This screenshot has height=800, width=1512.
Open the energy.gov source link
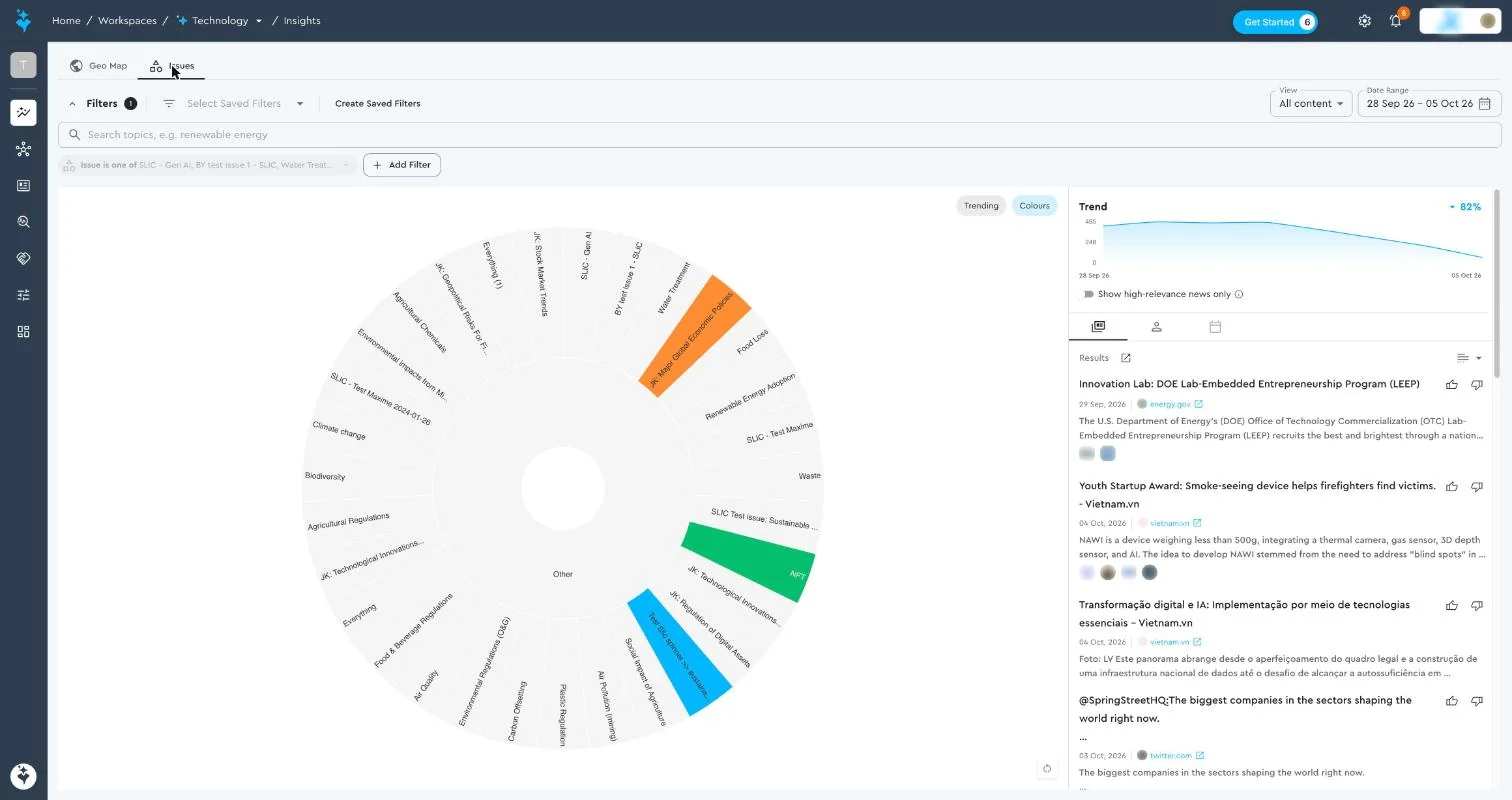coord(1170,404)
